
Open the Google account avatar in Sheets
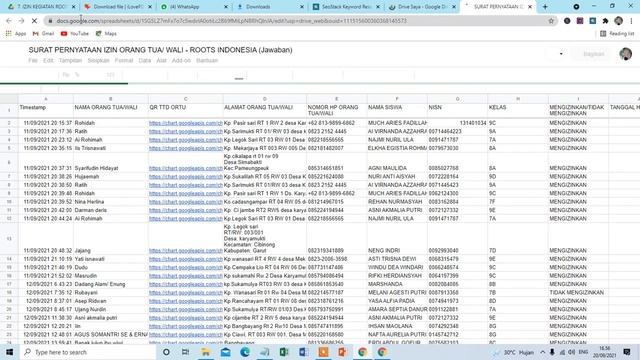point(625,54)
